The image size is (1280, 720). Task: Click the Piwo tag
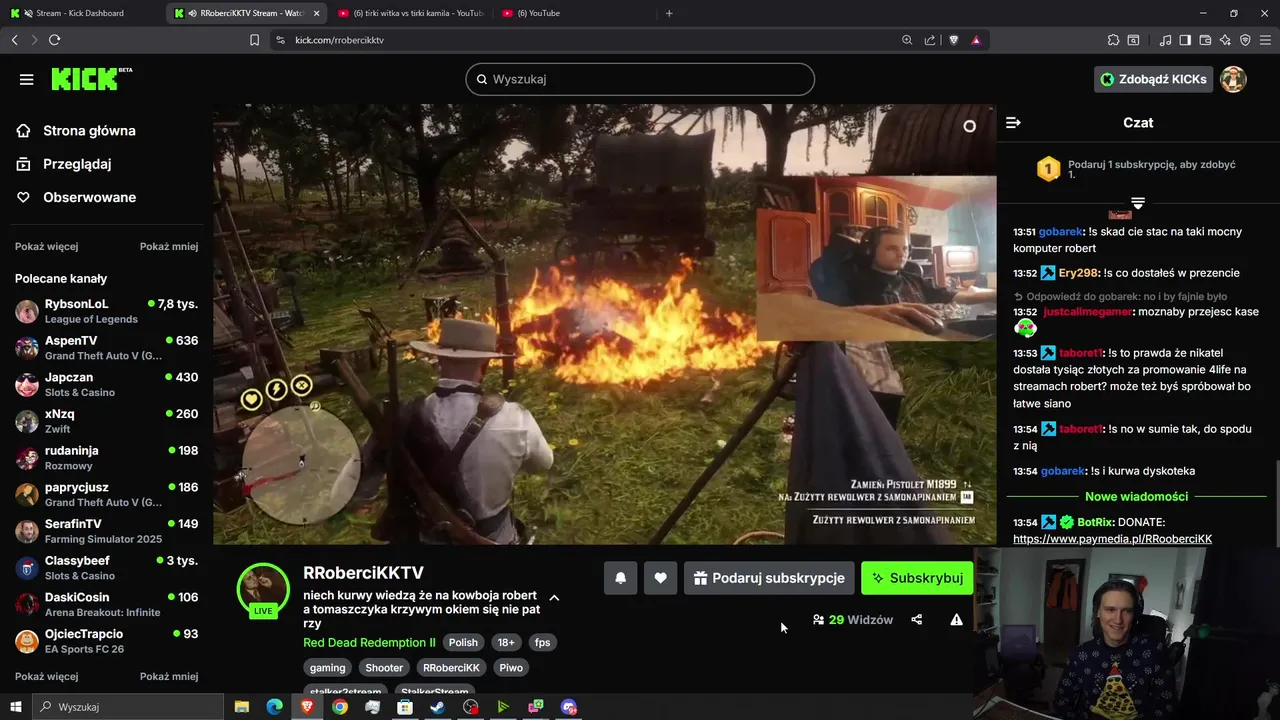point(511,668)
